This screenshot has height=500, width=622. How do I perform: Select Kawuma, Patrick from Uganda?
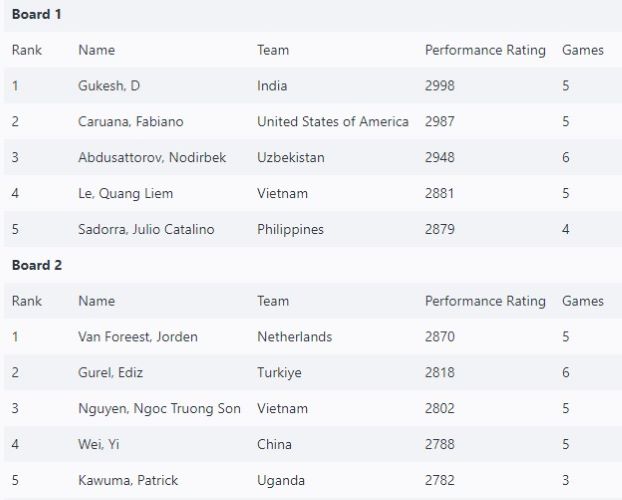tap(128, 481)
